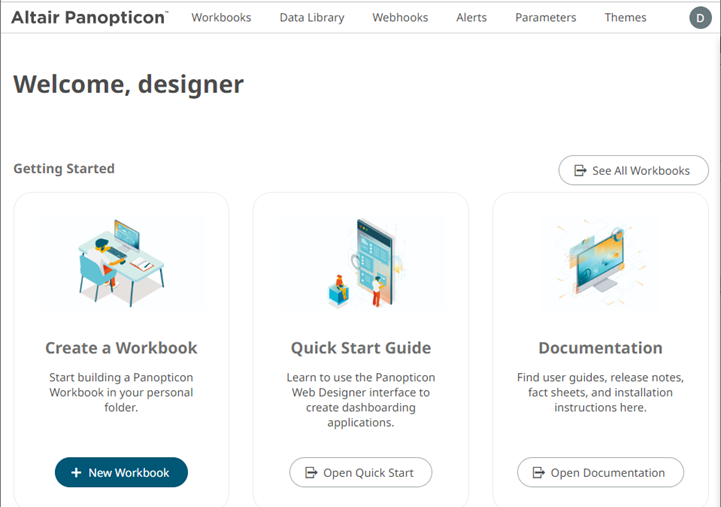Click the Open Documentation button
Viewport: 721px width, 507px height.
pyautogui.click(x=600, y=472)
